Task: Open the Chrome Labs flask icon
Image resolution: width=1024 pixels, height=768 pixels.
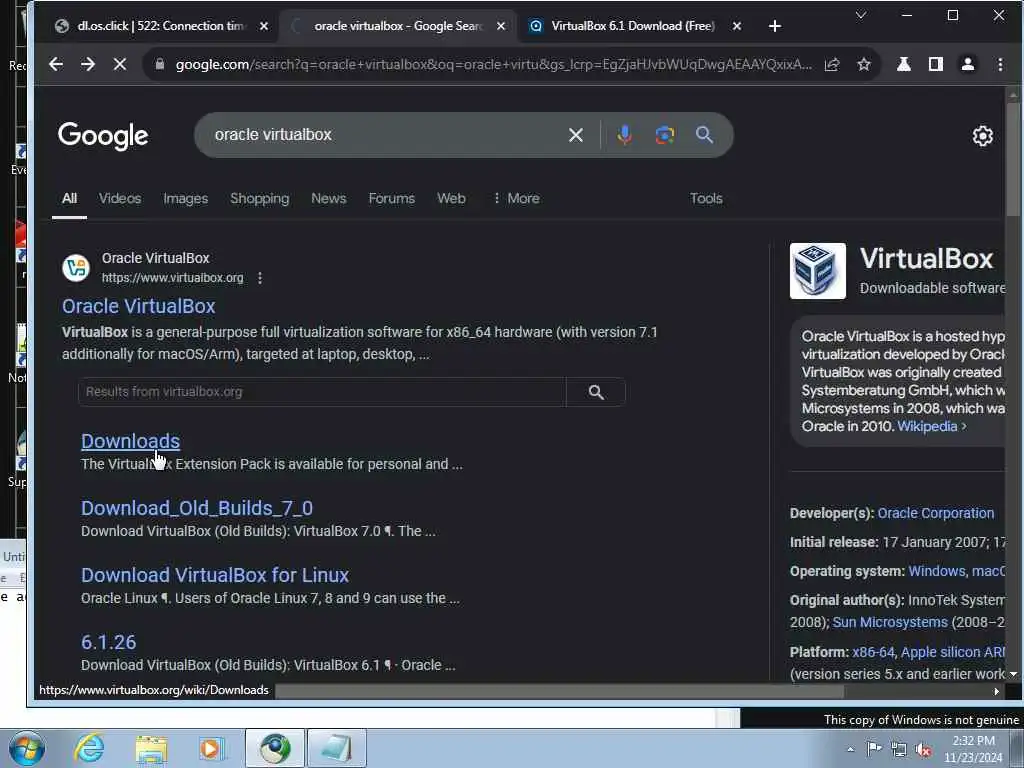Action: (904, 64)
